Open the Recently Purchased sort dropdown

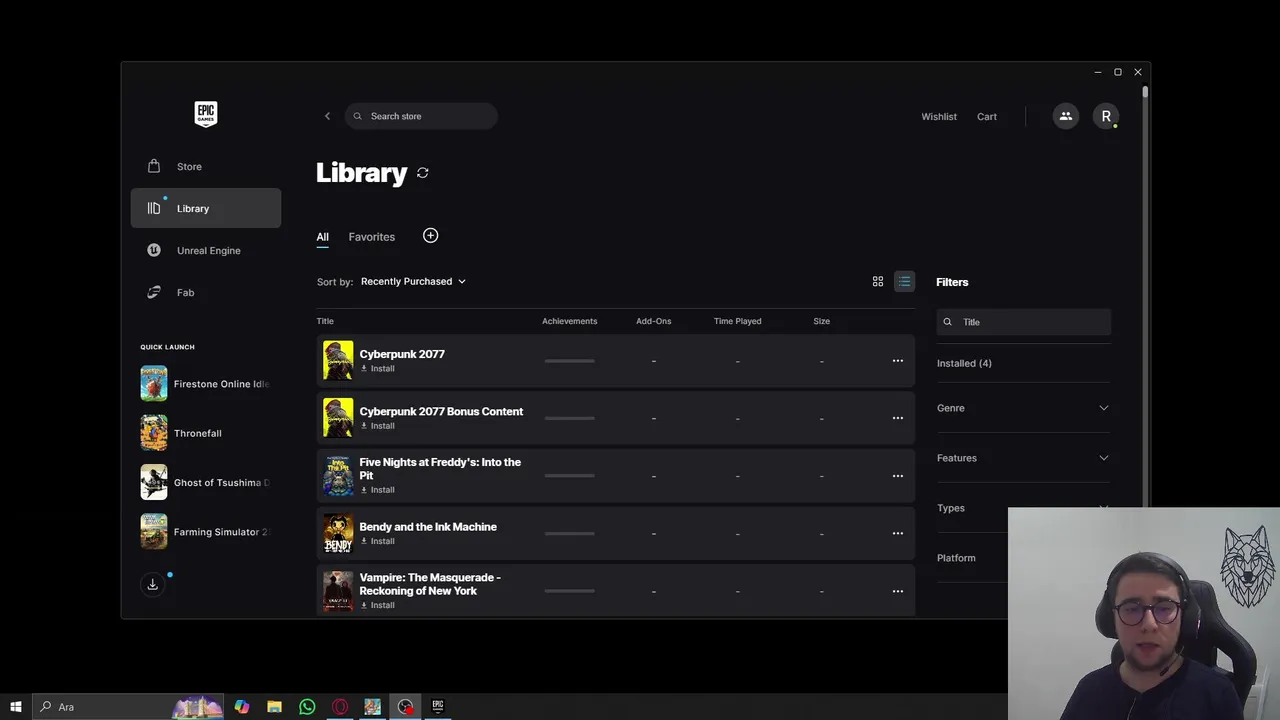point(413,281)
